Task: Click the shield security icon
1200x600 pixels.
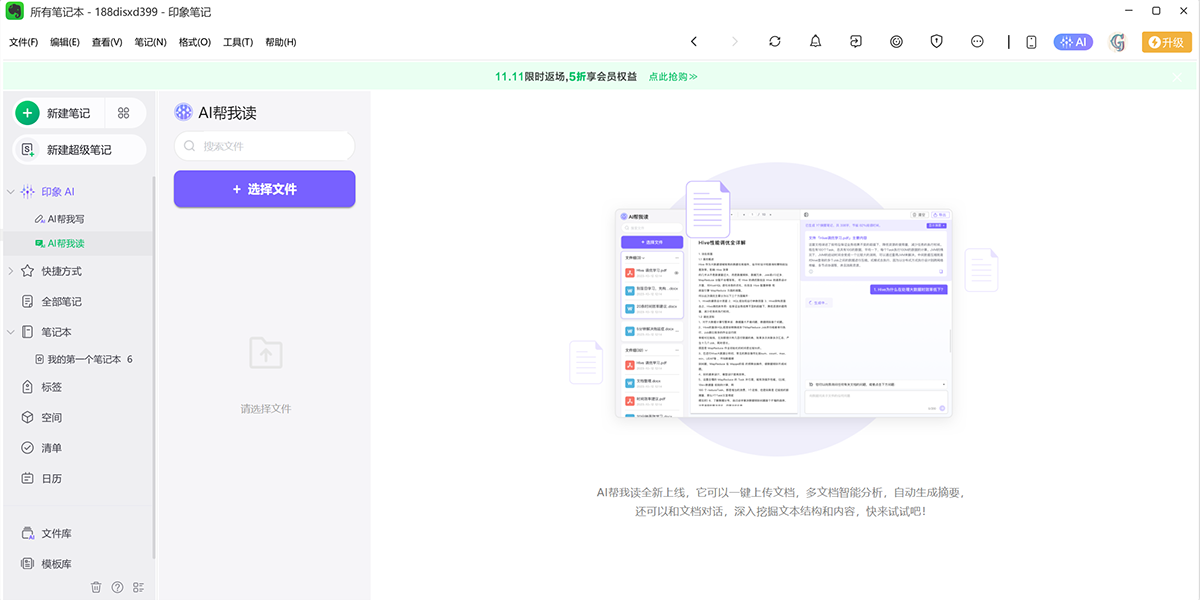Action: click(937, 42)
